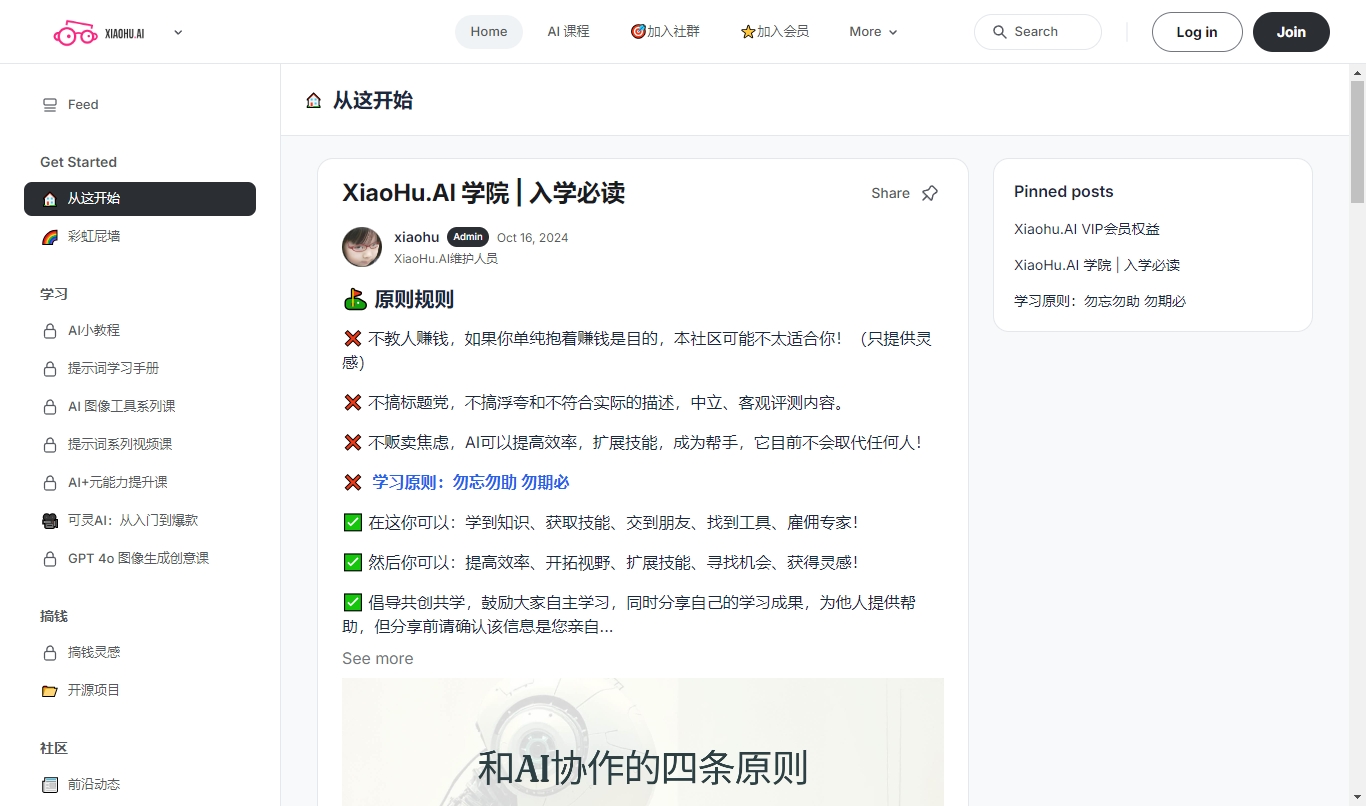Viewport: 1366px width, 806px height.
Task: Open pinned post 学习原则：勿忘勿助 勿期必
Action: 1100,301
